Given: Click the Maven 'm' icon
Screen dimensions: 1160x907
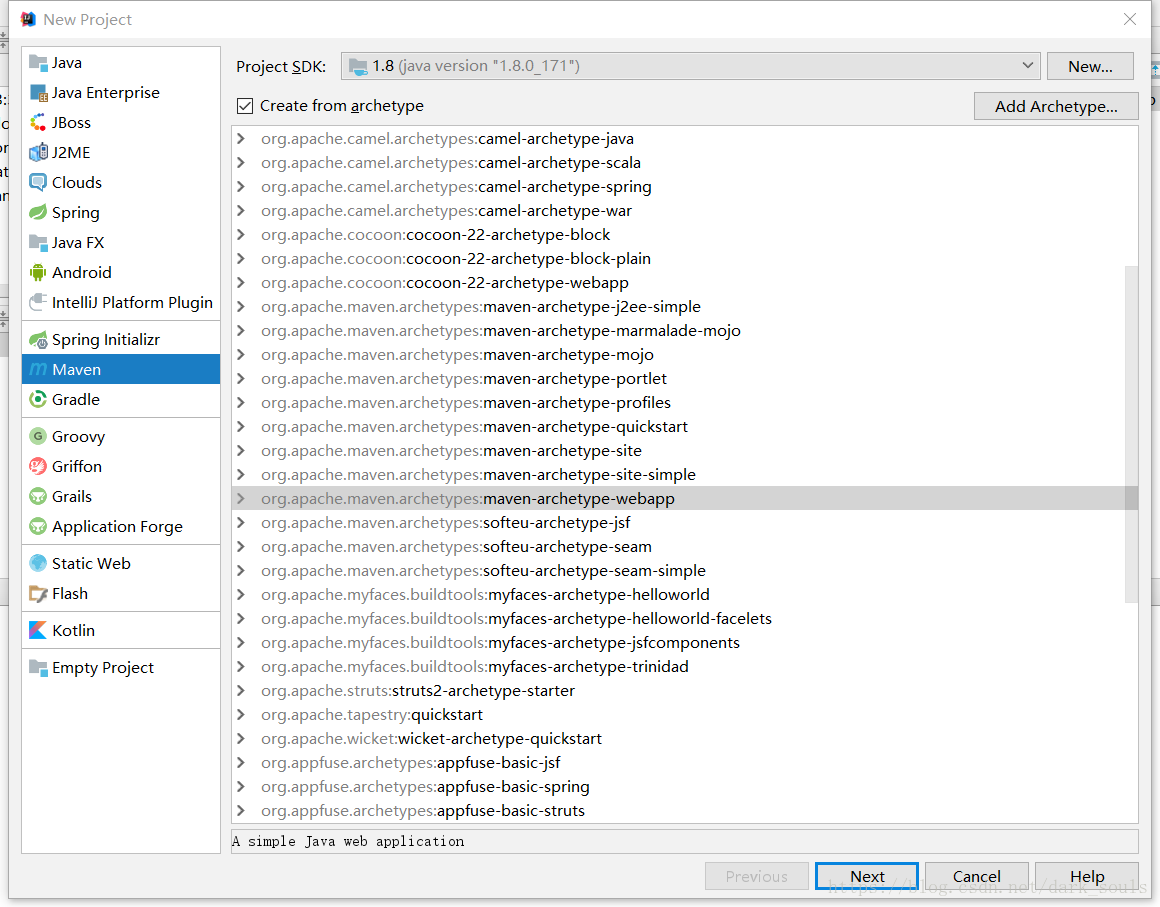Looking at the screenshot, I should pos(38,369).
